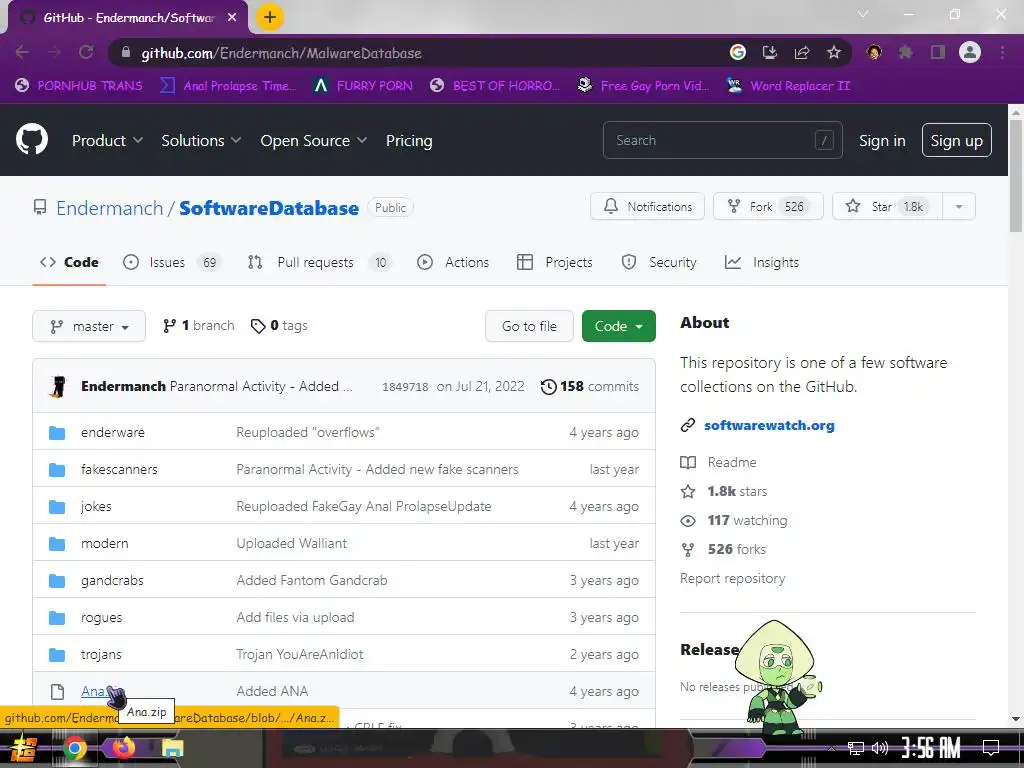
Task: Click the share page icon in address bar
Action: click(802, 52)
